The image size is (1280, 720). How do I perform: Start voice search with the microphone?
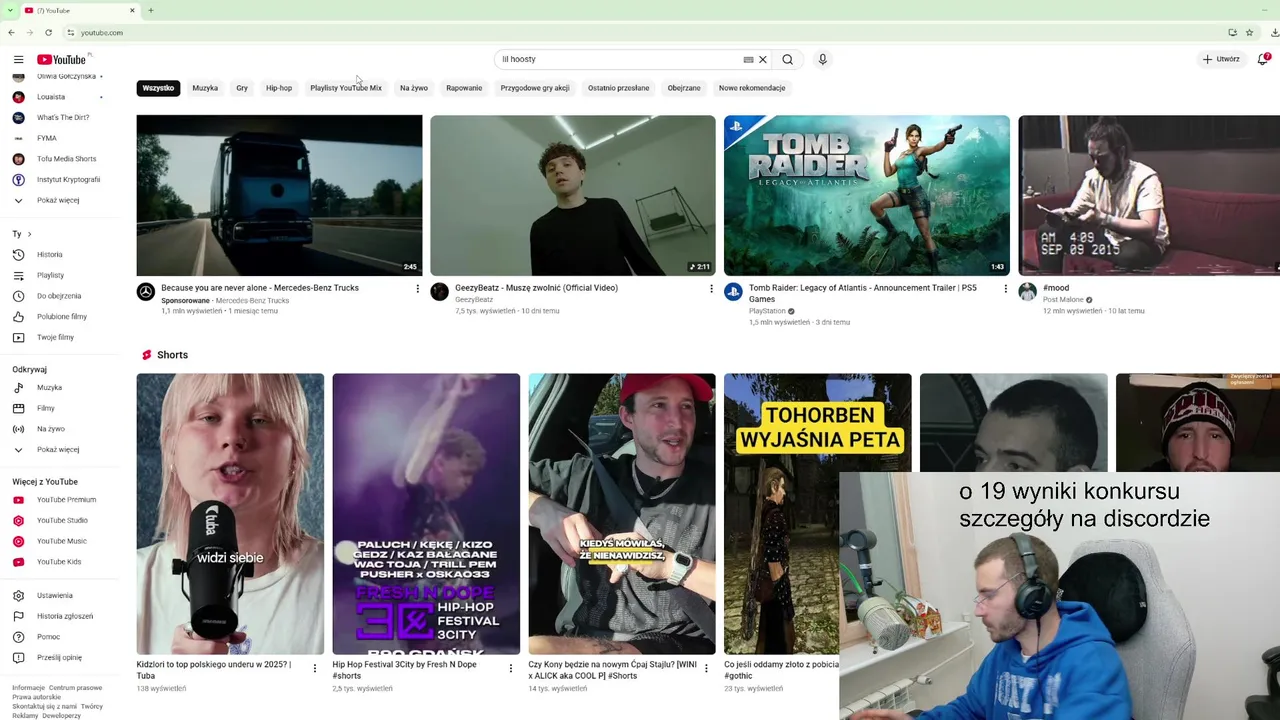pyautogui.click(x=823, y=59)
